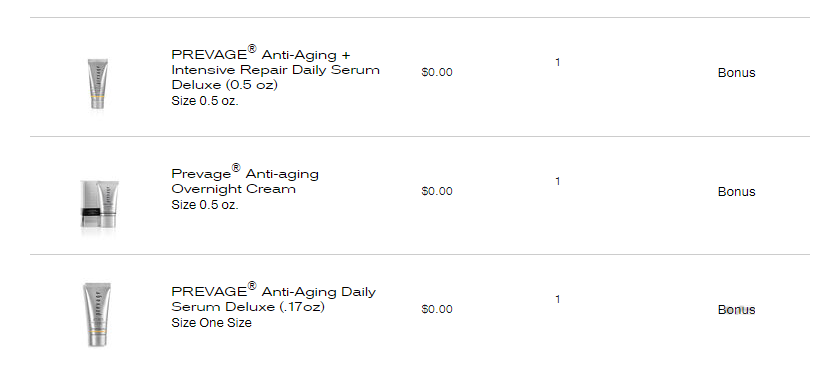This screenshot has height=372, width=833.
Task: Click the $0.00 price of Intensive Repair Serum
Action: pos(437,72)
